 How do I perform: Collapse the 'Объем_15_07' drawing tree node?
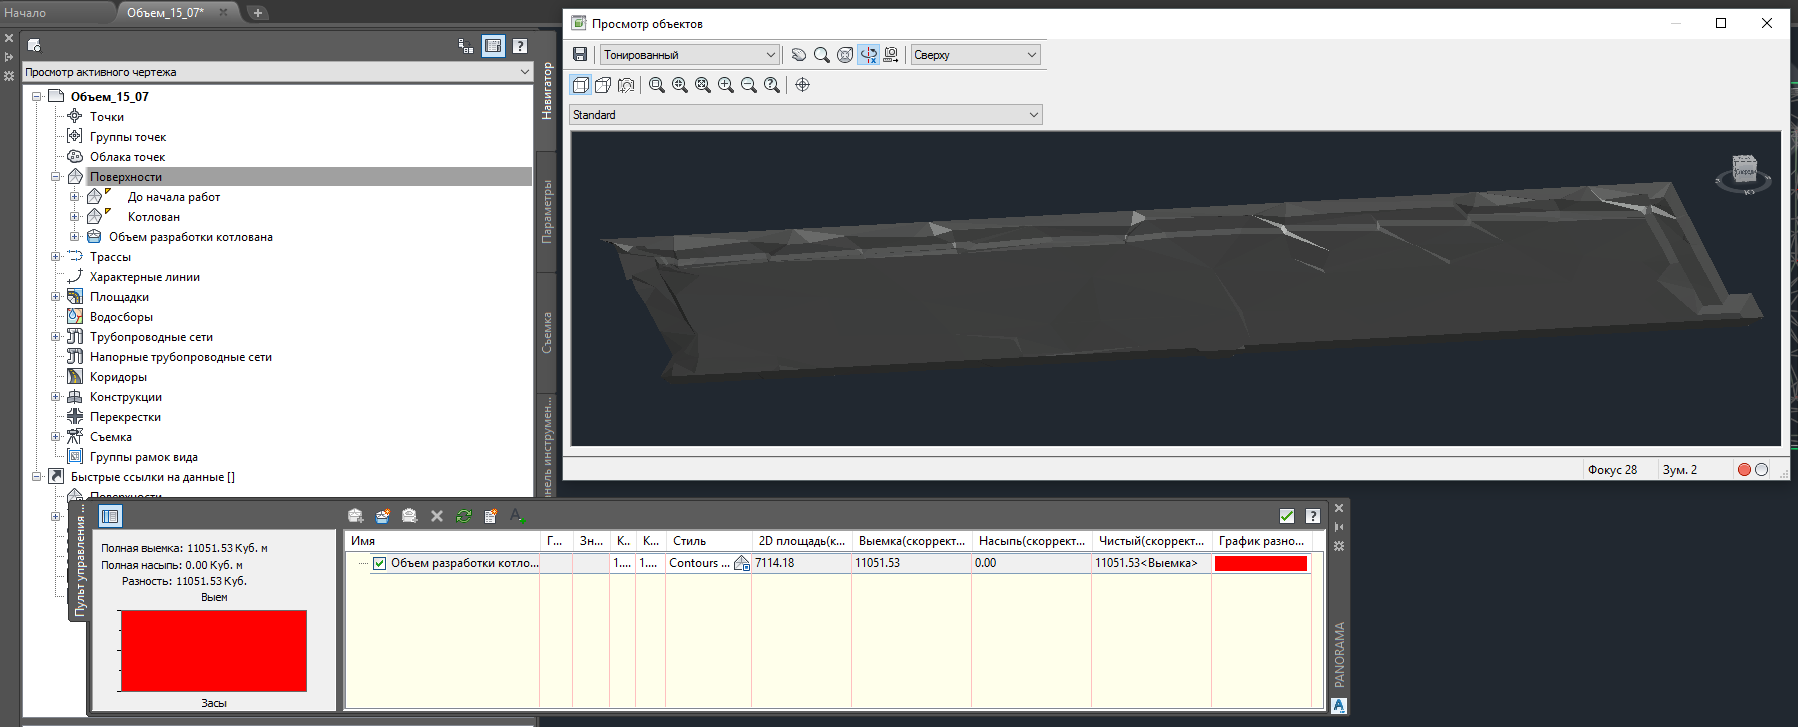(x=37, y=97)
